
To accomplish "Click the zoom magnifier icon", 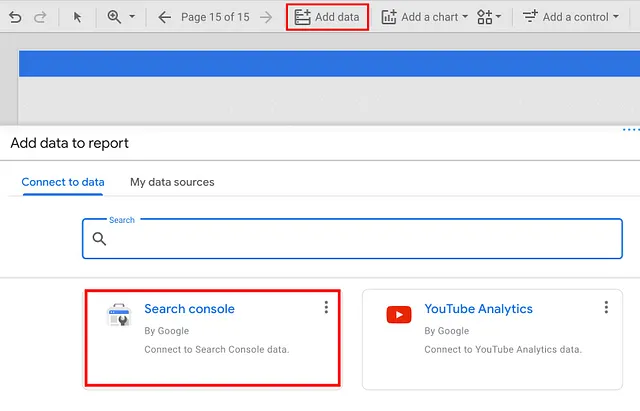I will pyautogui.click(x=114, y=17).
